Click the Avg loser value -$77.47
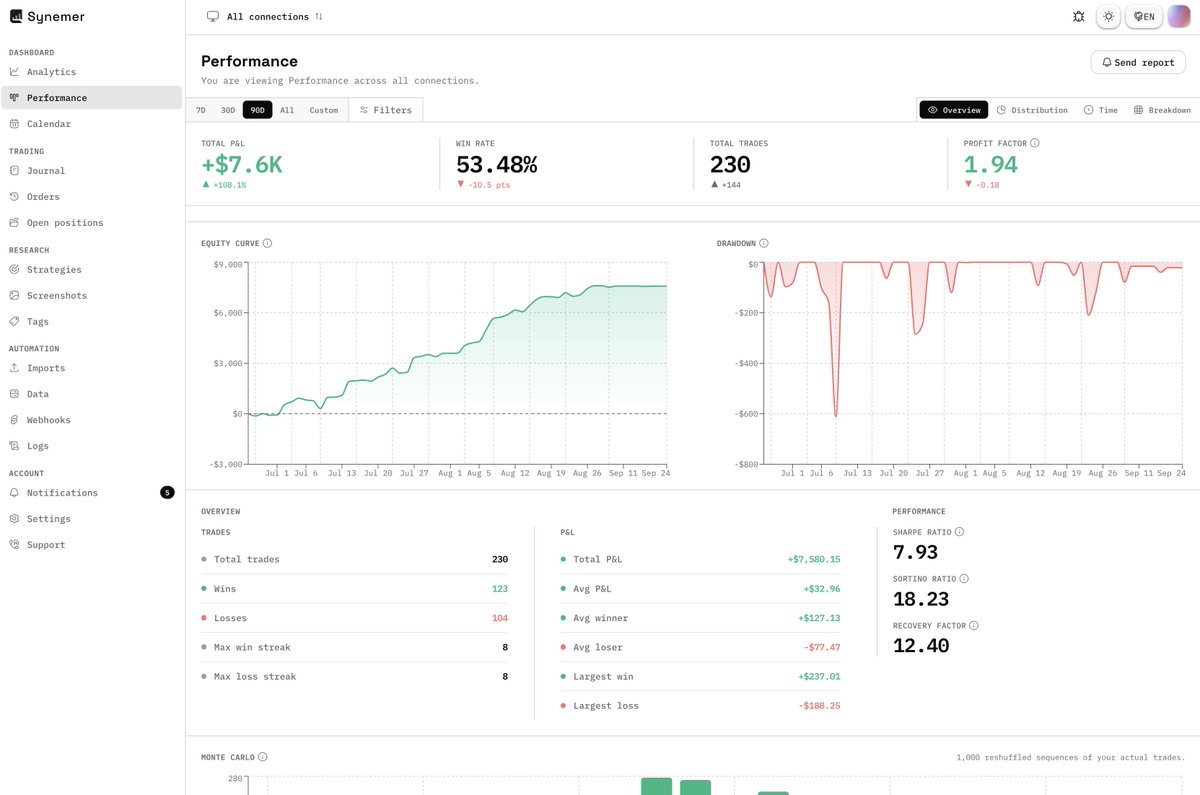The image size is (1200, 795). click(822, 647)
